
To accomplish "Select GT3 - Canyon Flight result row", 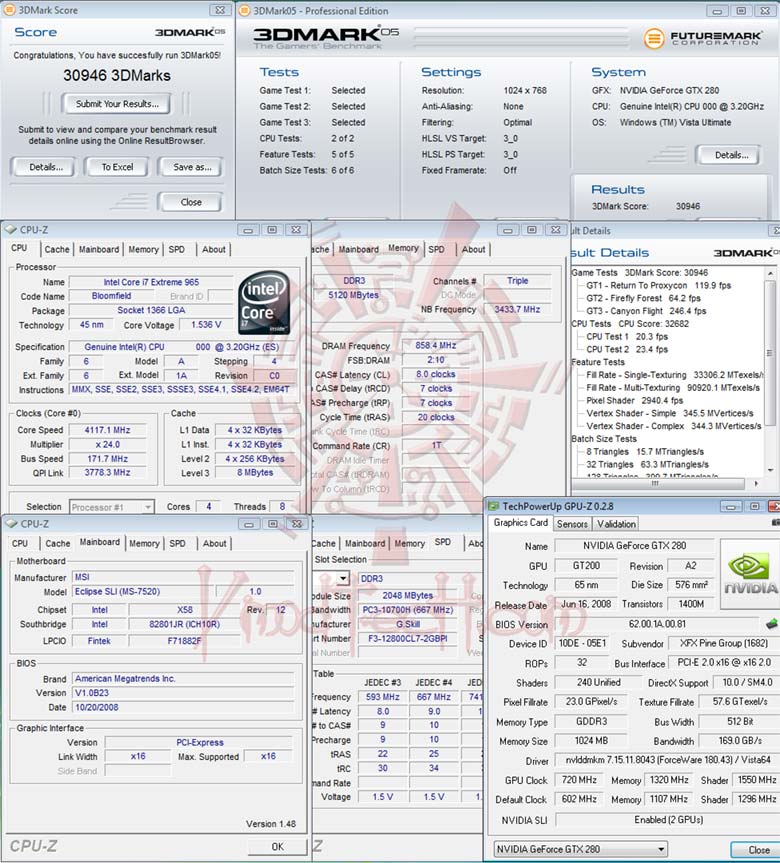I will coord(646,311).
